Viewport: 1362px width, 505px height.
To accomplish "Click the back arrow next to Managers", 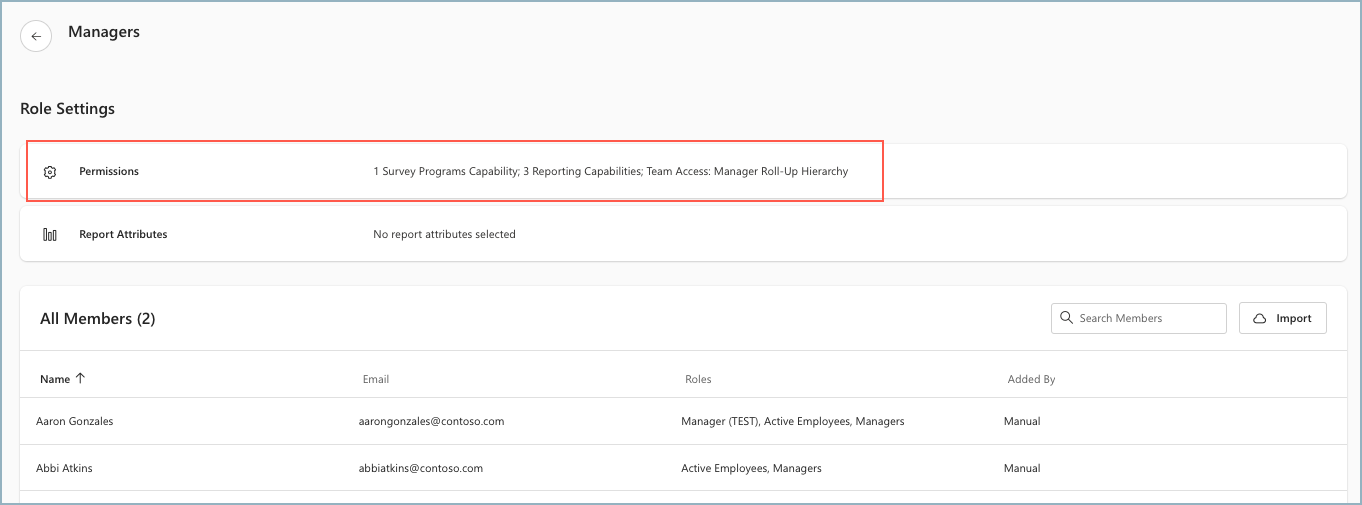I will pos(36,36).
